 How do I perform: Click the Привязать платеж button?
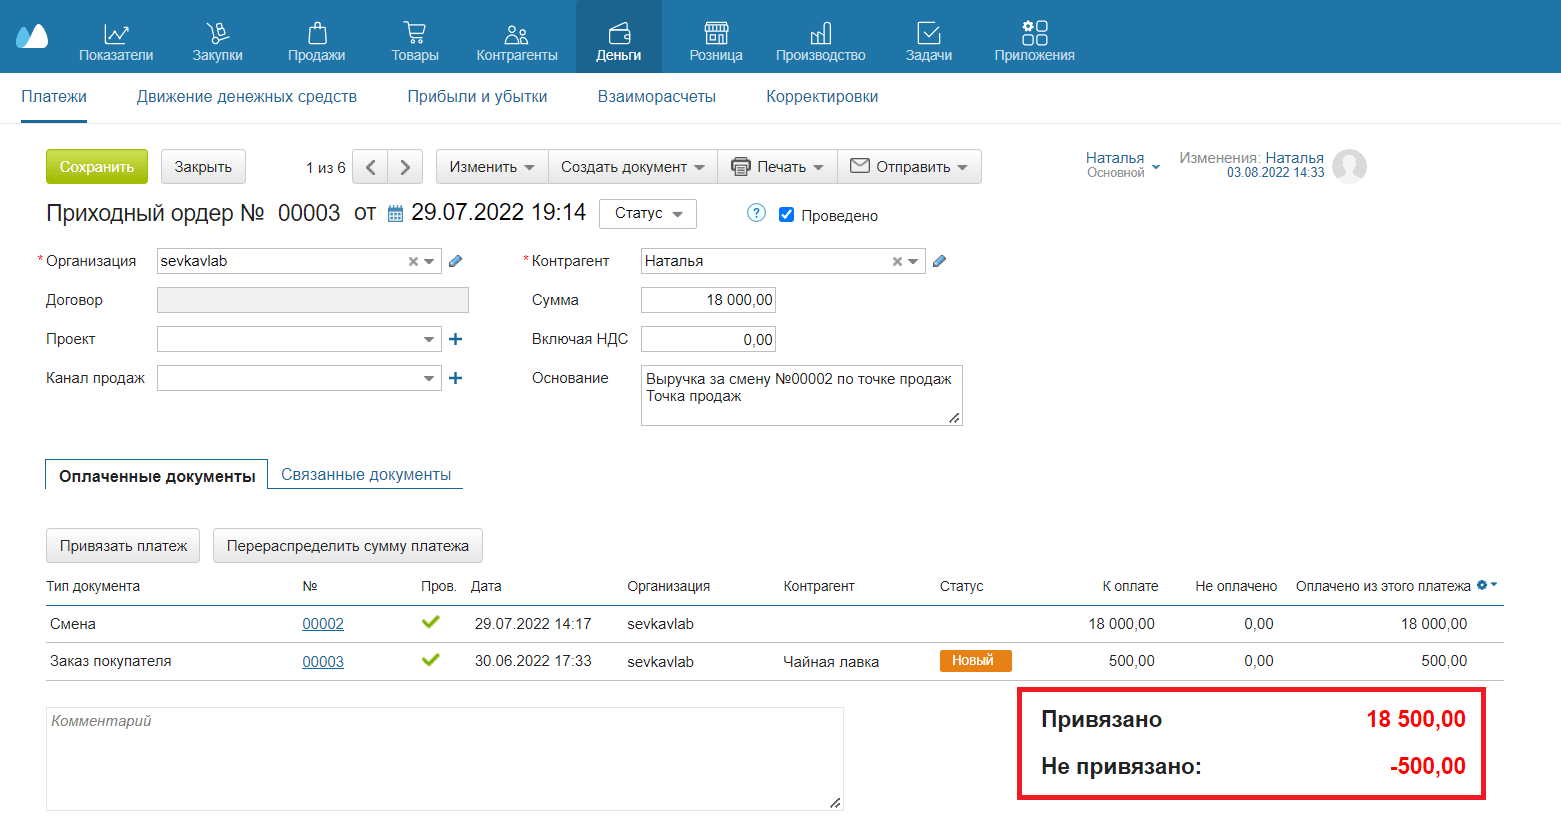pos(123,546)
